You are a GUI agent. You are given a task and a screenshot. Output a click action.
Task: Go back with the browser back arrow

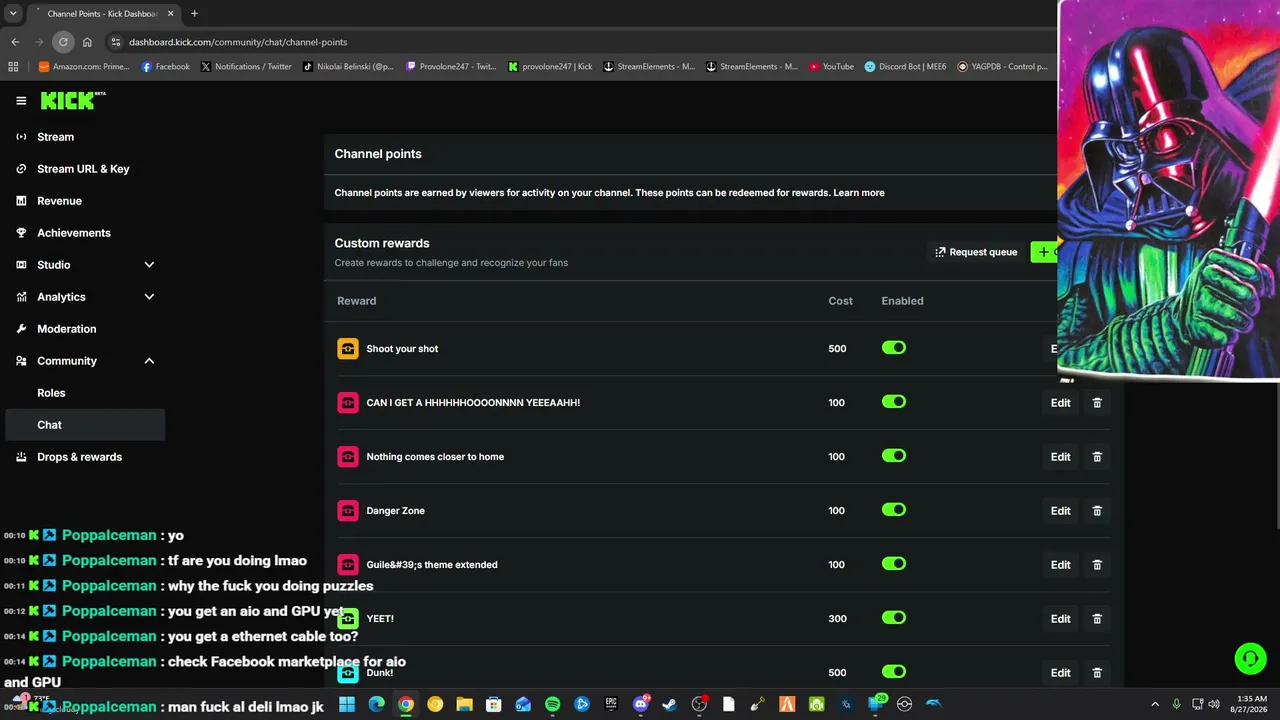click(15, 42)
